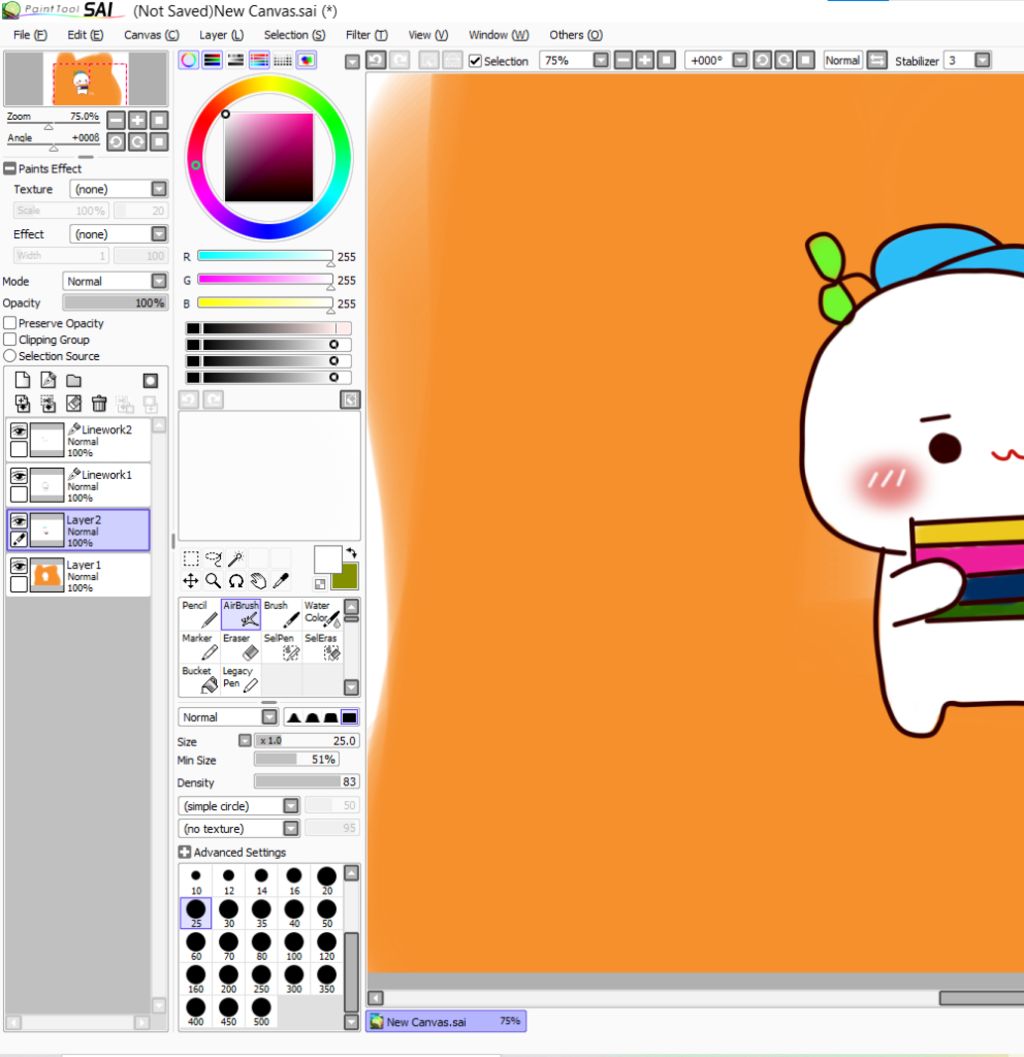
Task: Select the Water Color tool
Action: coord(322,613)
